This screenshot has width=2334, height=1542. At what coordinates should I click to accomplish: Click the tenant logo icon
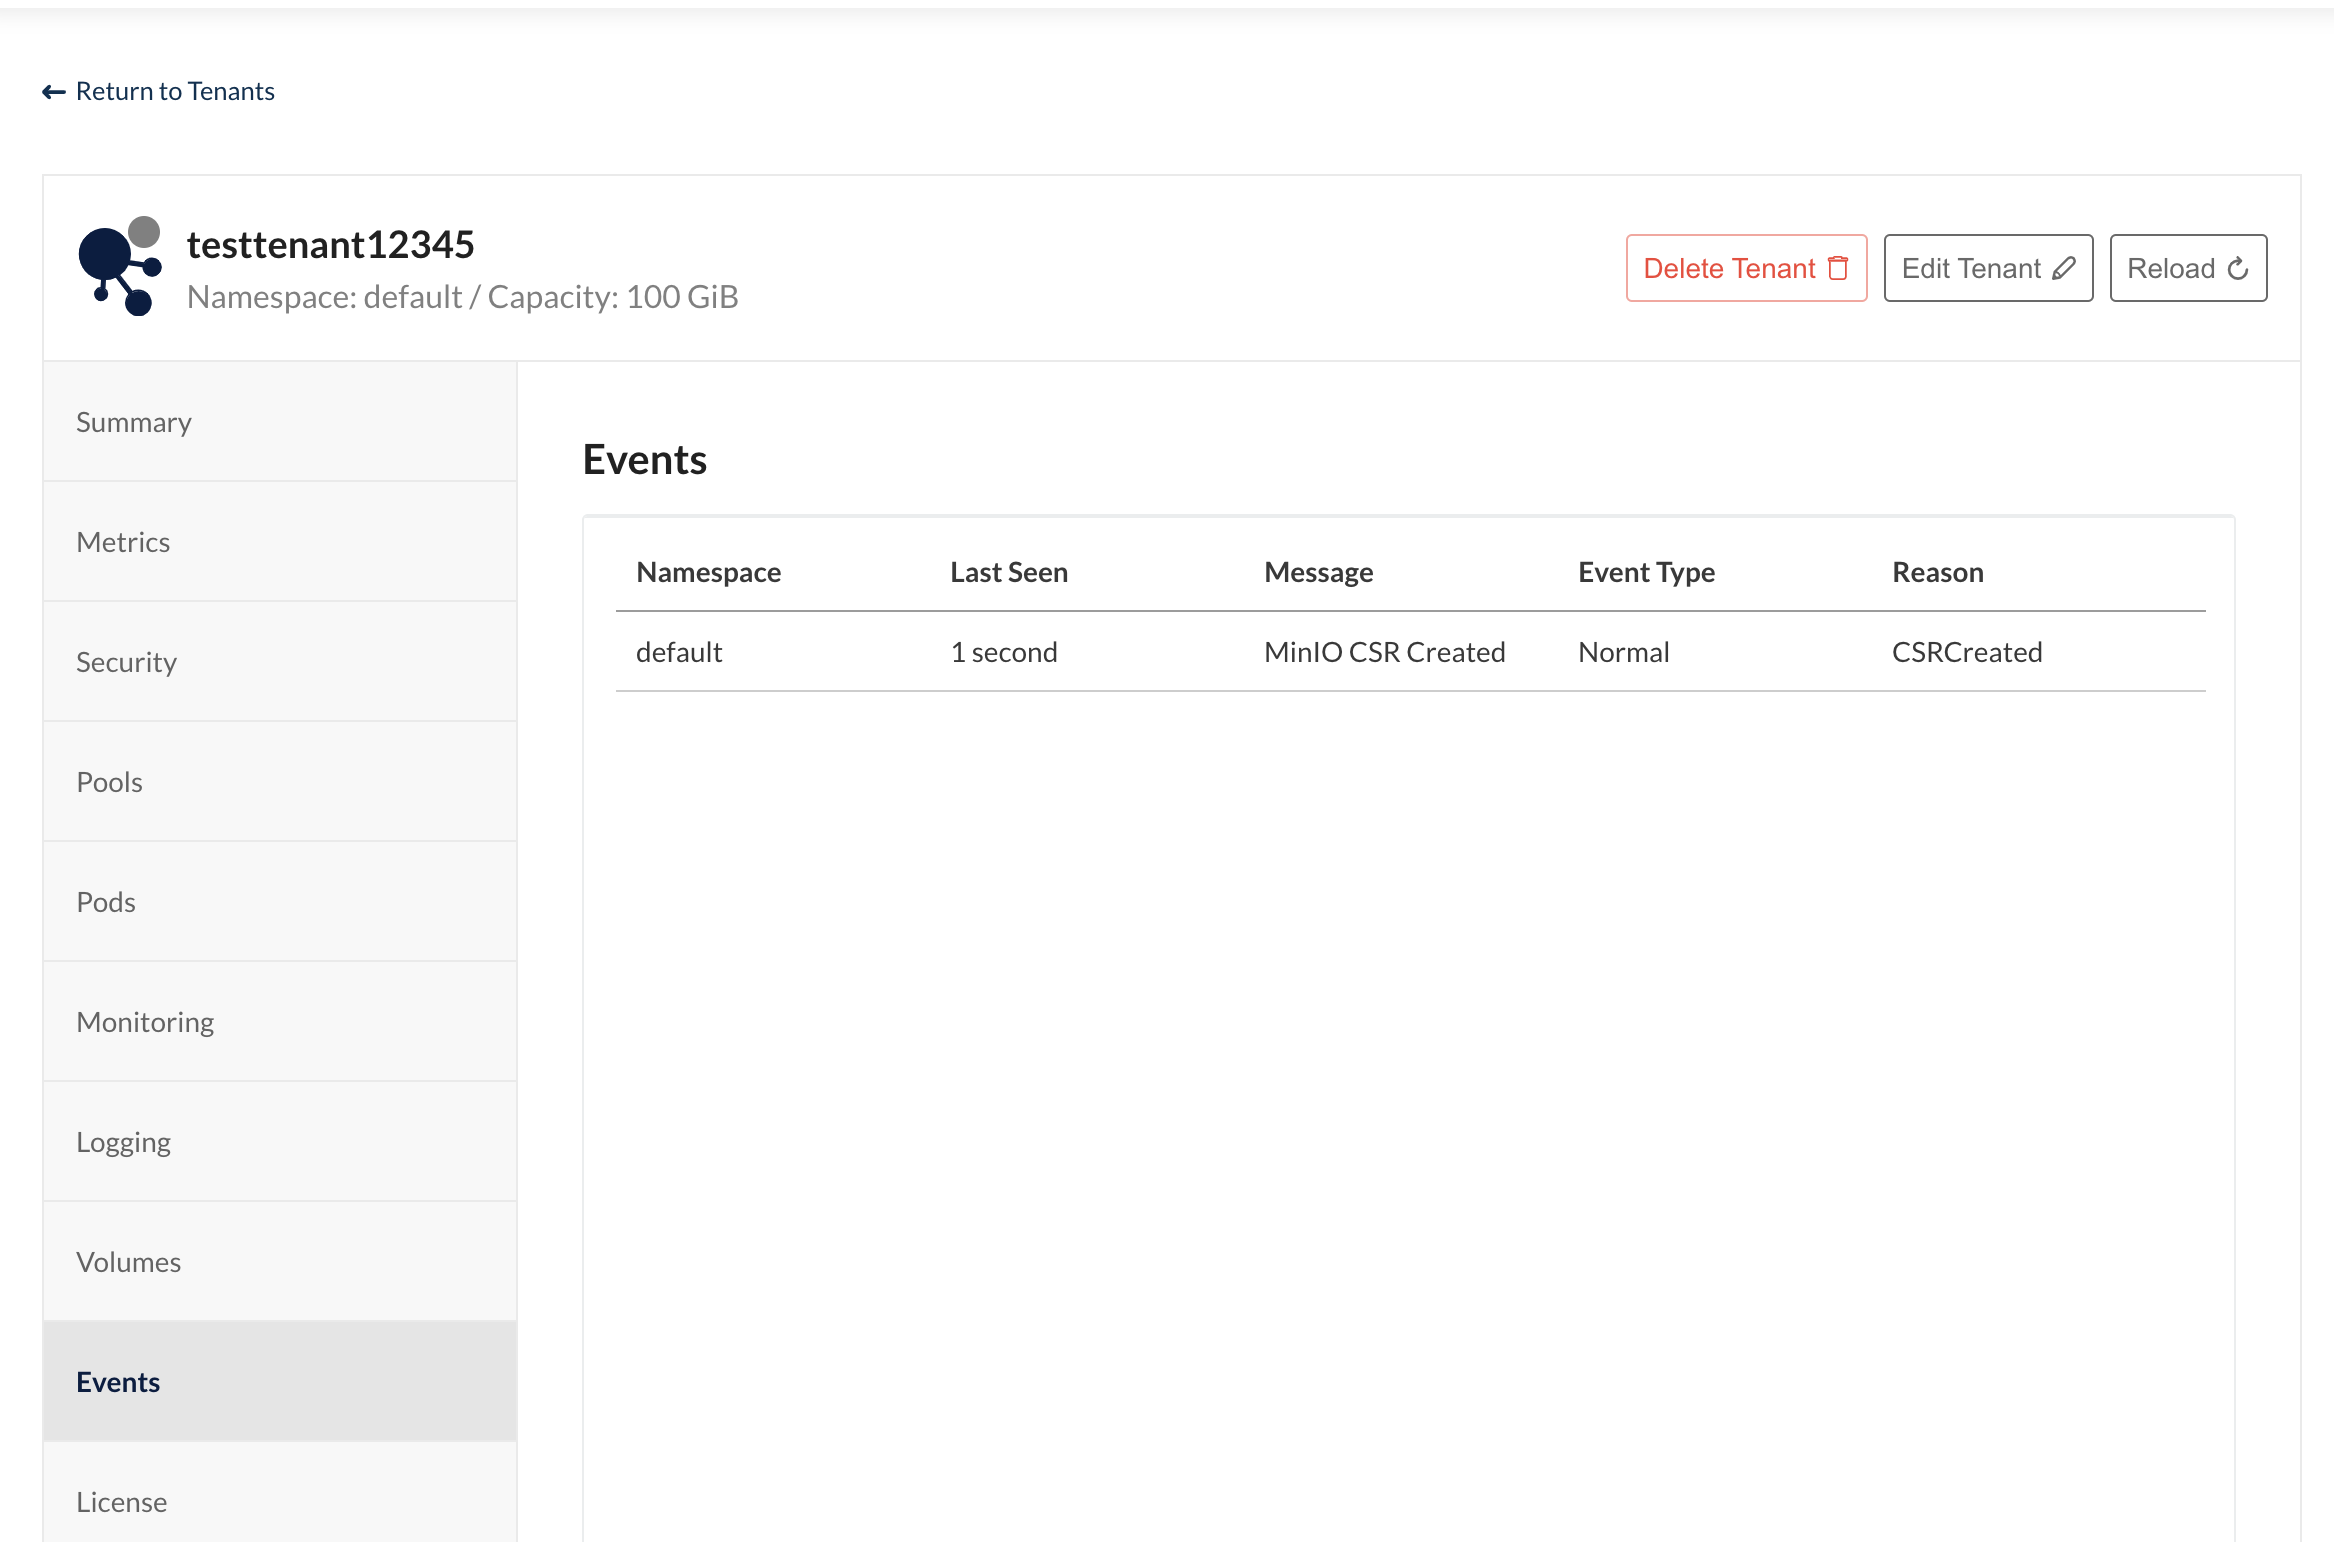[x=120, y=266]
